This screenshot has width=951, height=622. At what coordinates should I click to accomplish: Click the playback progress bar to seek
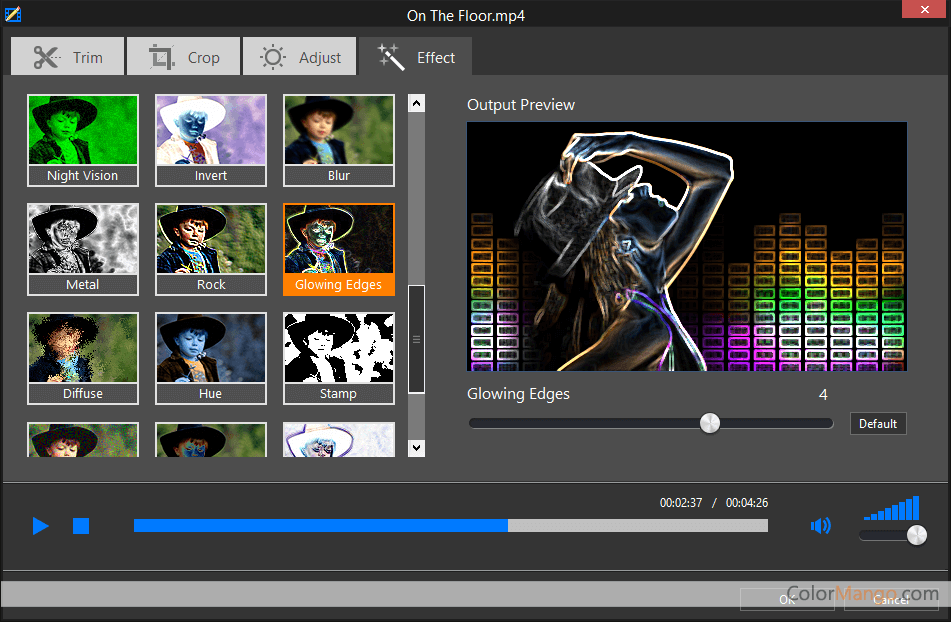pyautogui.click(x=450, y=525)
